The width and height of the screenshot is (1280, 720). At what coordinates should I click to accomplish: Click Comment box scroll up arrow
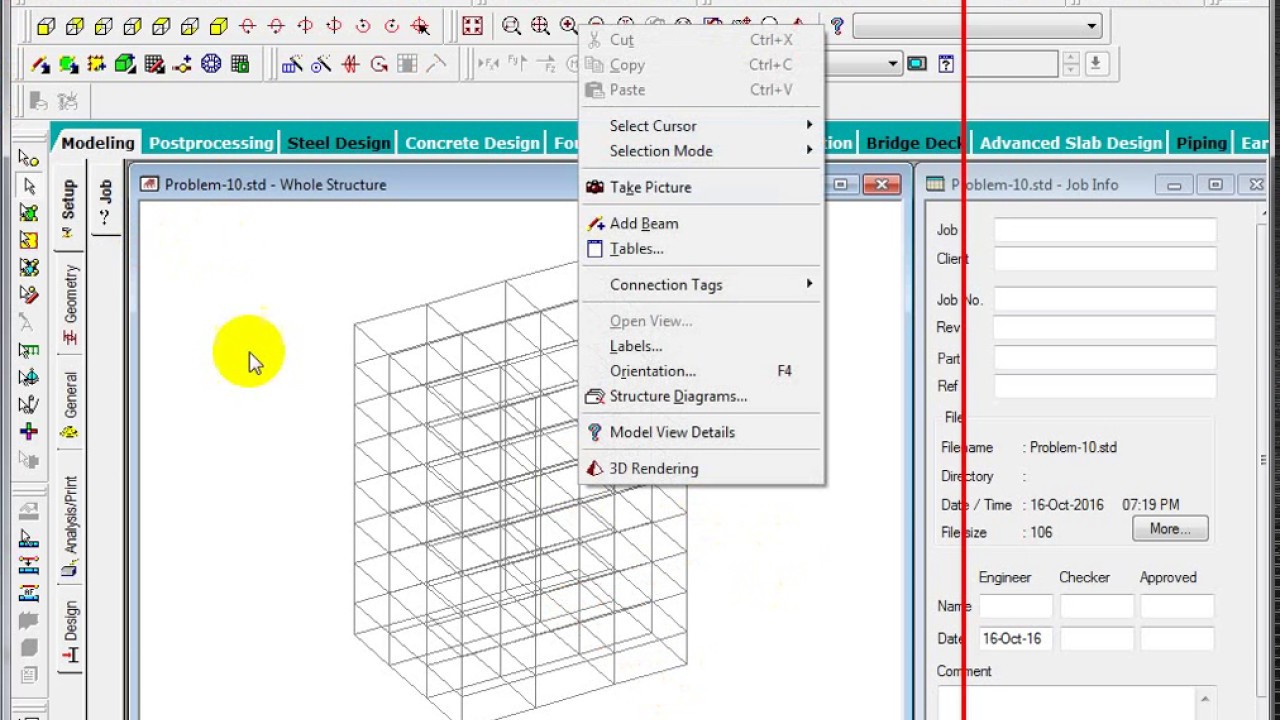click(1204, 700)
